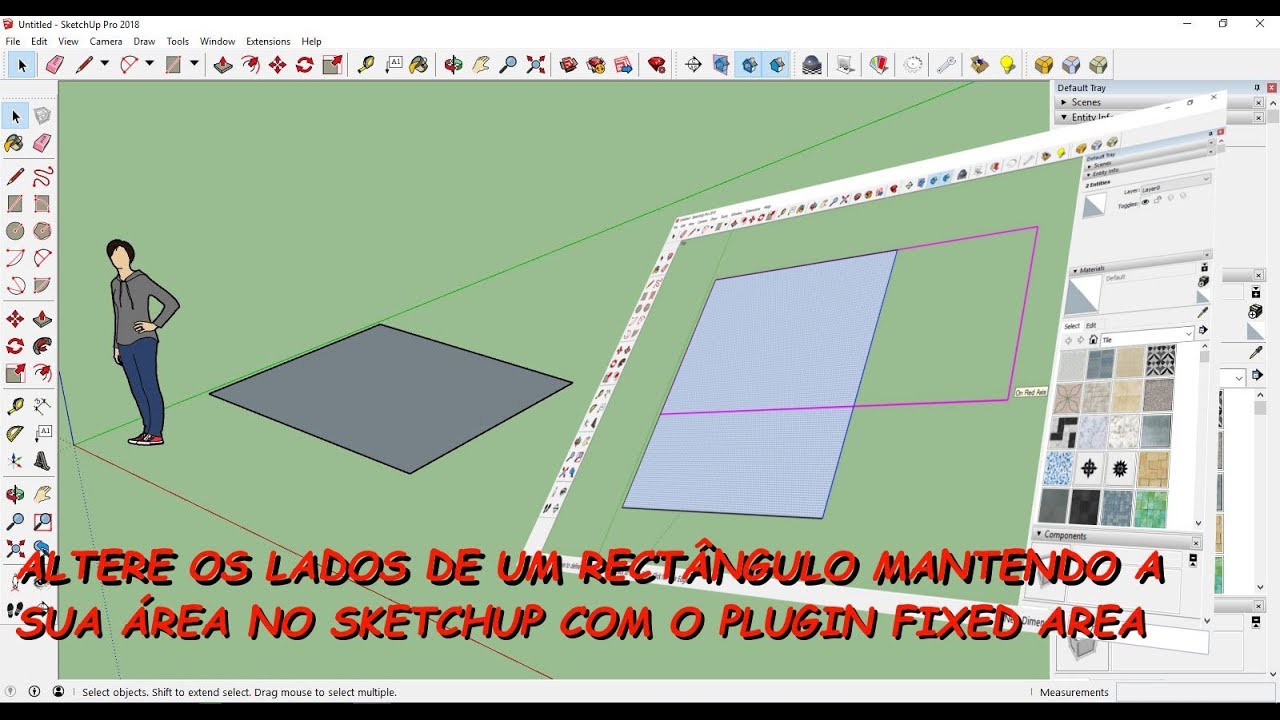Screen dimensions: 1280x720
Task: Open the Help menu
Action: pyautogui.click(x=312, y=42)
